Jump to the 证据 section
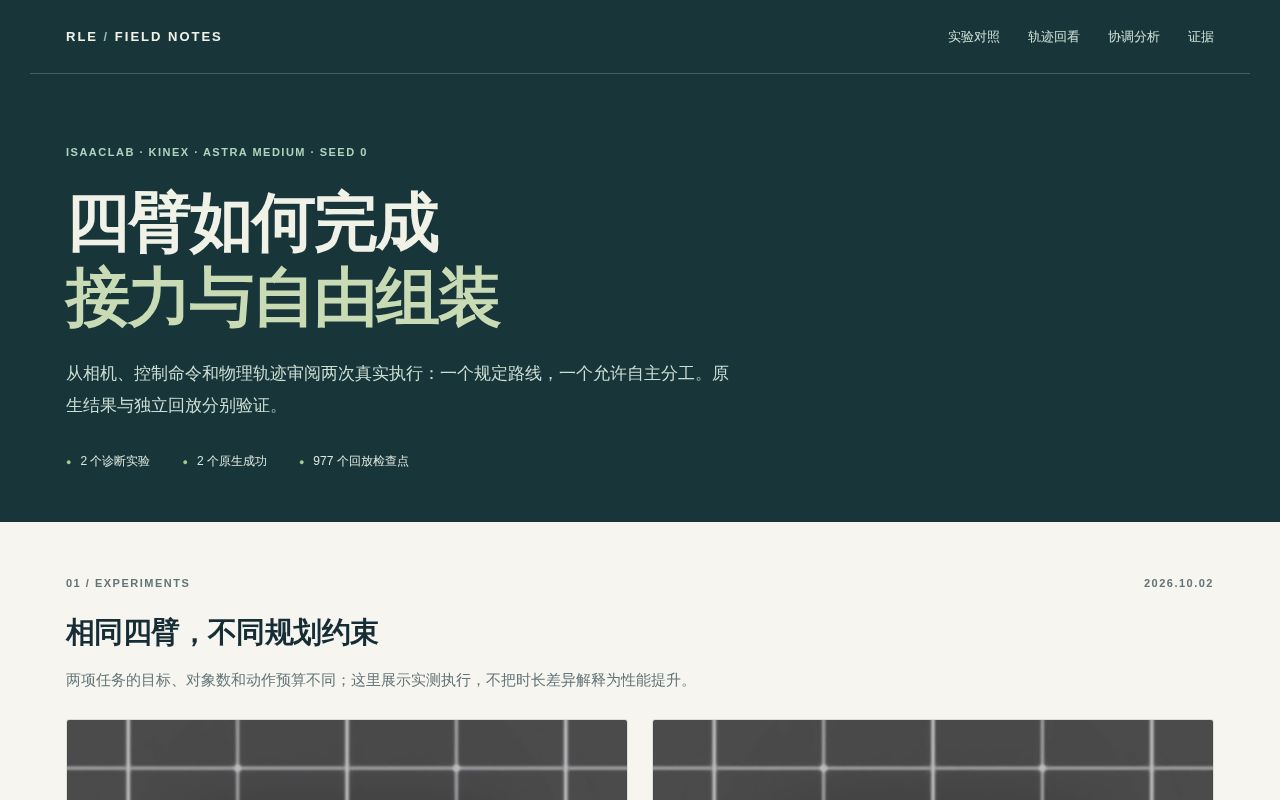This screenshot has width=1280, height=800. (1201, 37)
